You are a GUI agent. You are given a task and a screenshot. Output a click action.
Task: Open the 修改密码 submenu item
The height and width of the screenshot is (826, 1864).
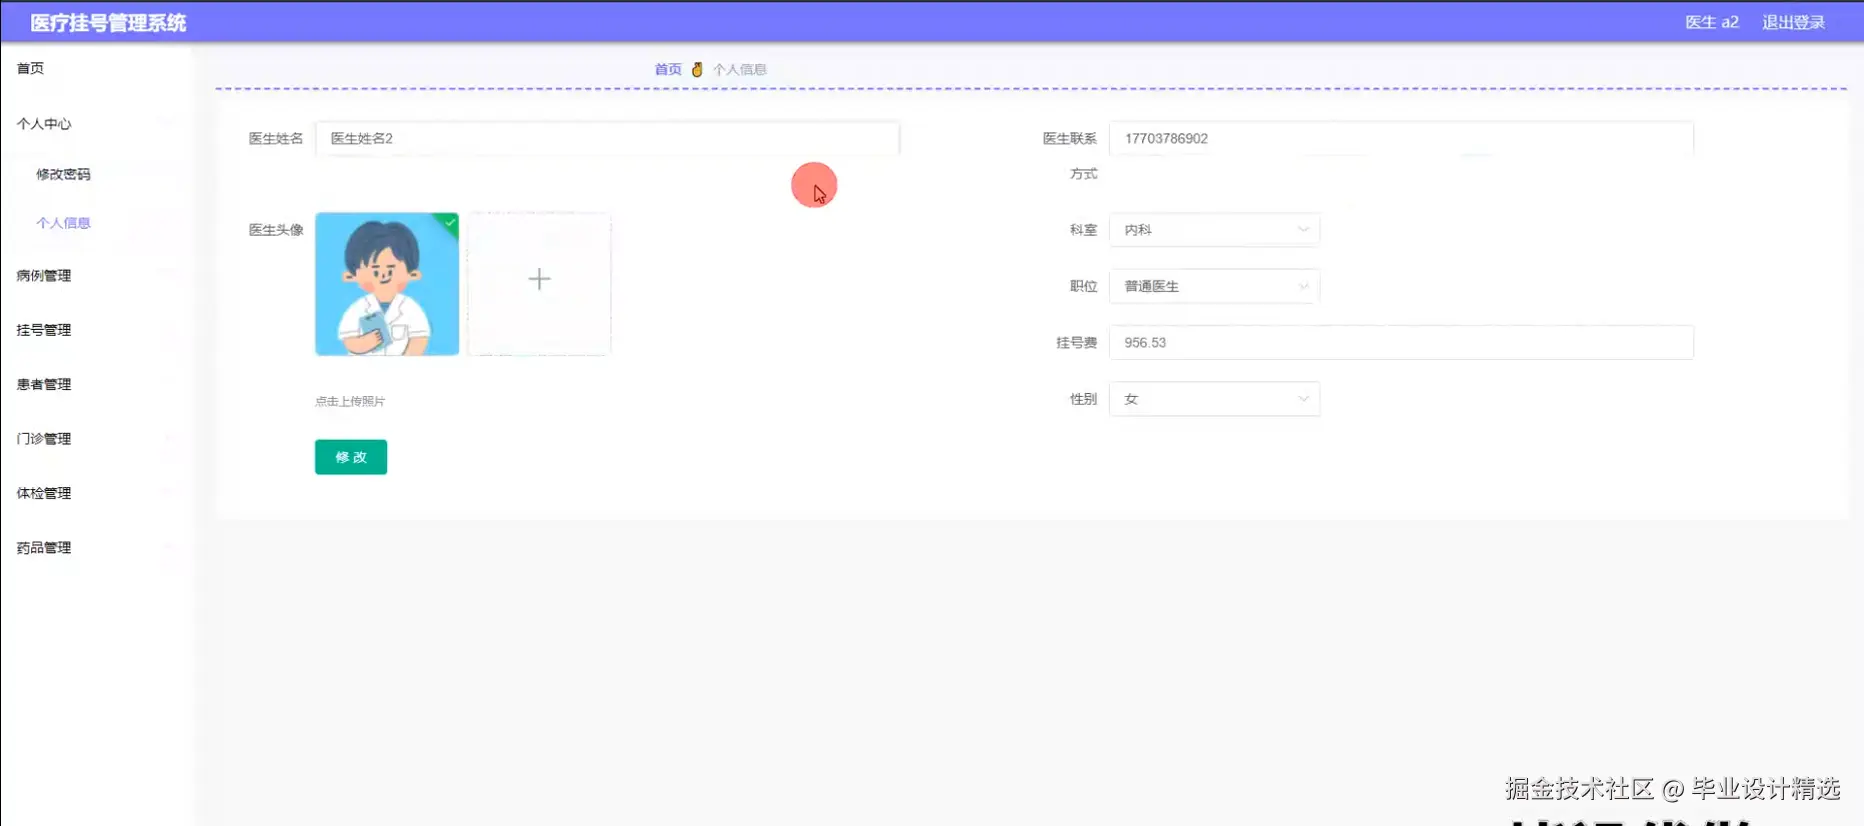click(63, 174)
